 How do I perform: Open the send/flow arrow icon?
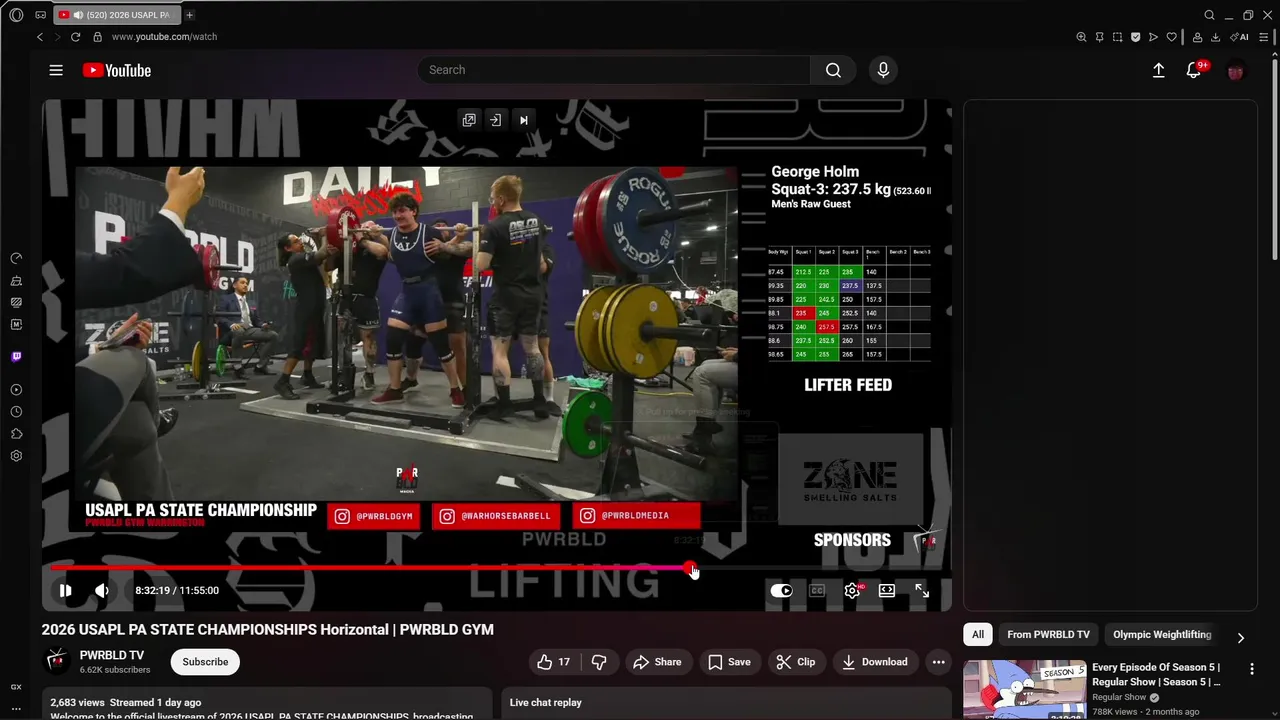(x=1153, y=37)
